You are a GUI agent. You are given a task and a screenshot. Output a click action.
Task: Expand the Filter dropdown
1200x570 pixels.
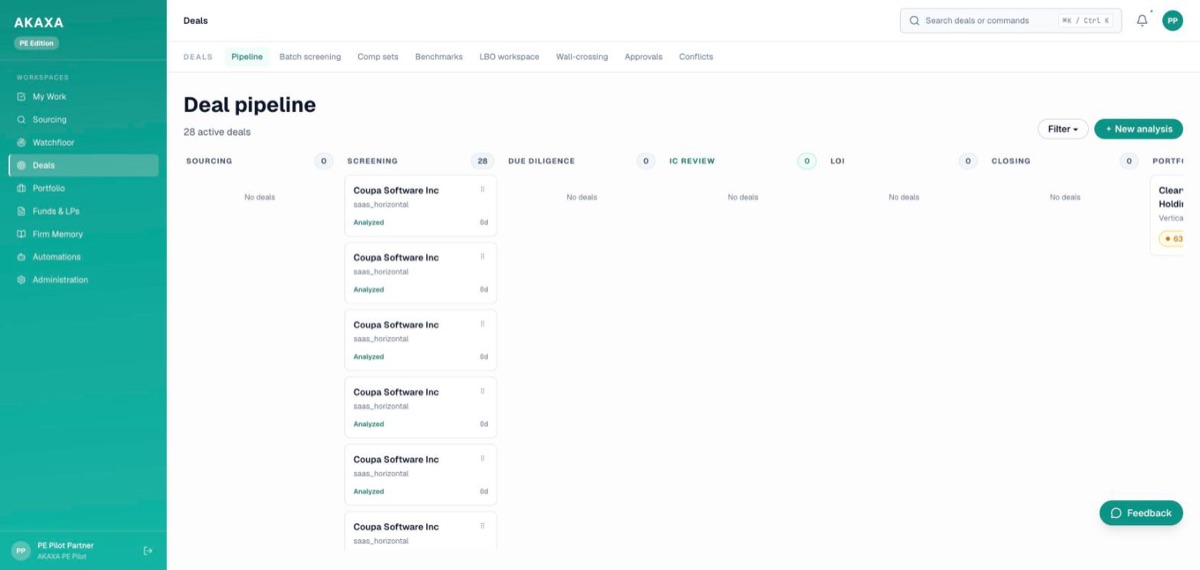1063,129
